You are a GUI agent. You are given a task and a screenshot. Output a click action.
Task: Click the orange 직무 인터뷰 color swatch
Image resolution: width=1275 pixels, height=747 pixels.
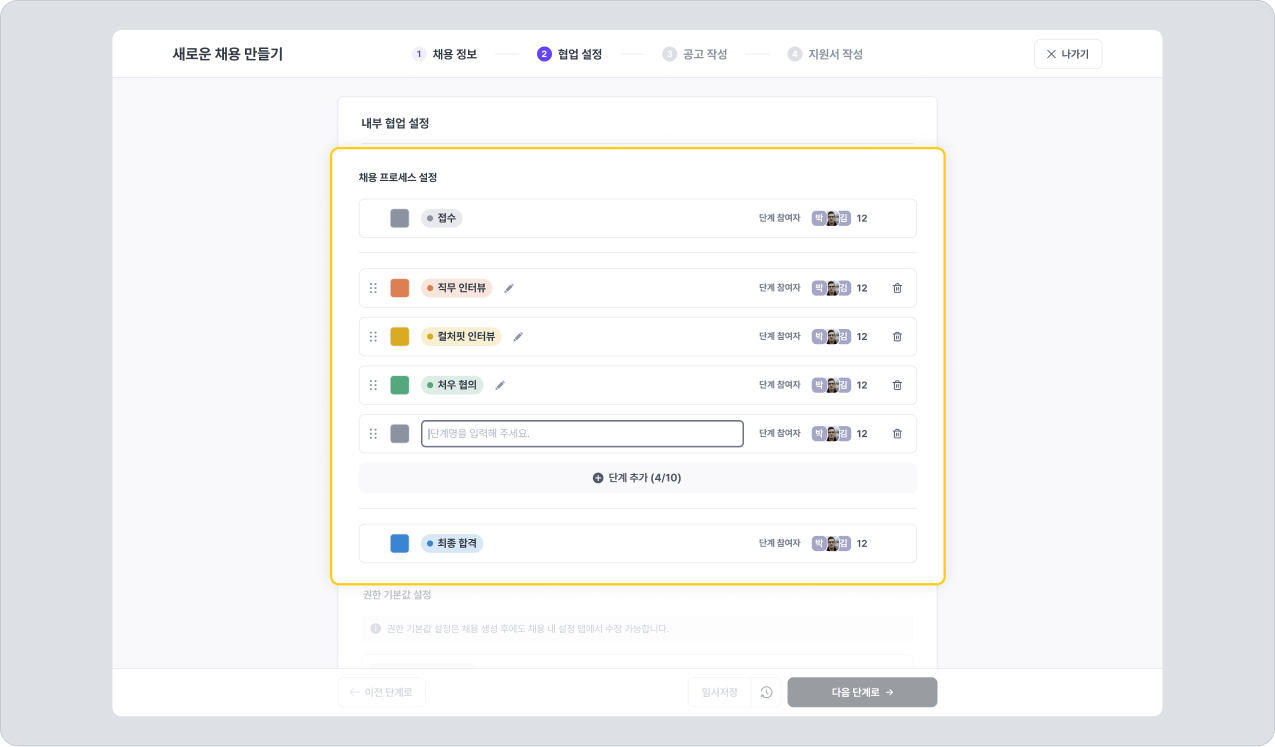point(400,288)
